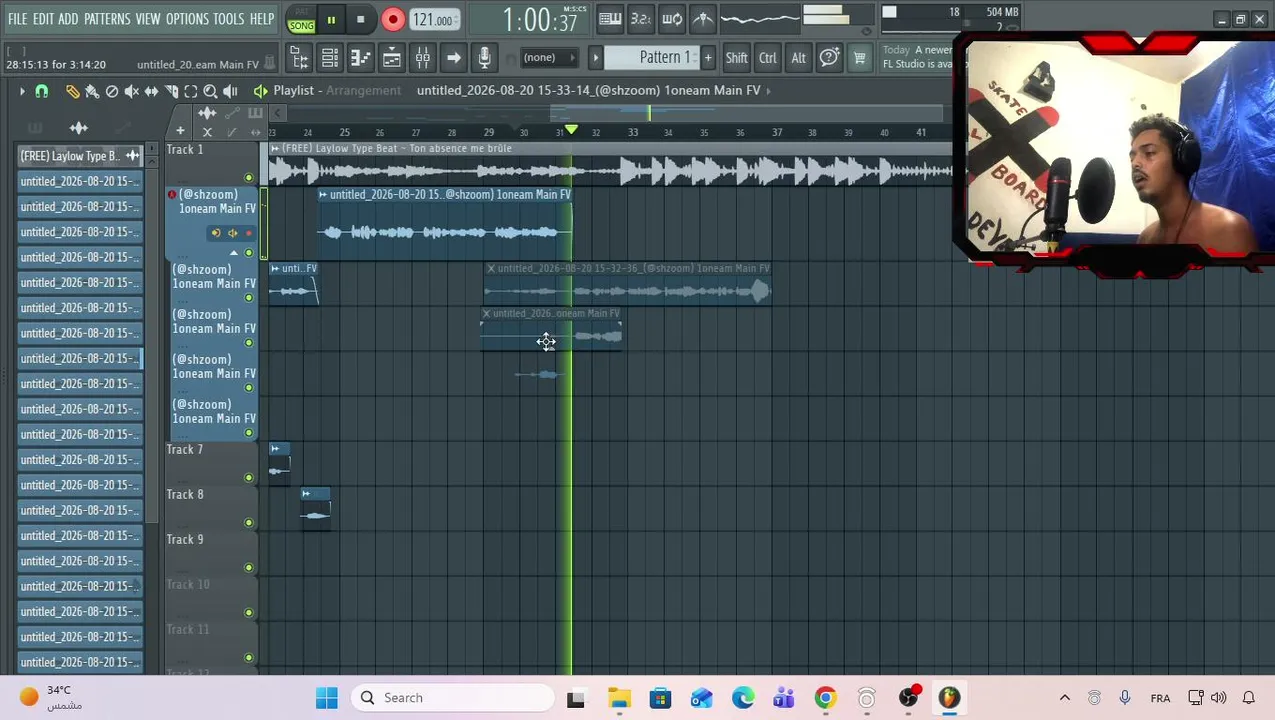Toggle record arm dot on the selected @shzoom track
1275x720 pixels.
pos(249,233)
